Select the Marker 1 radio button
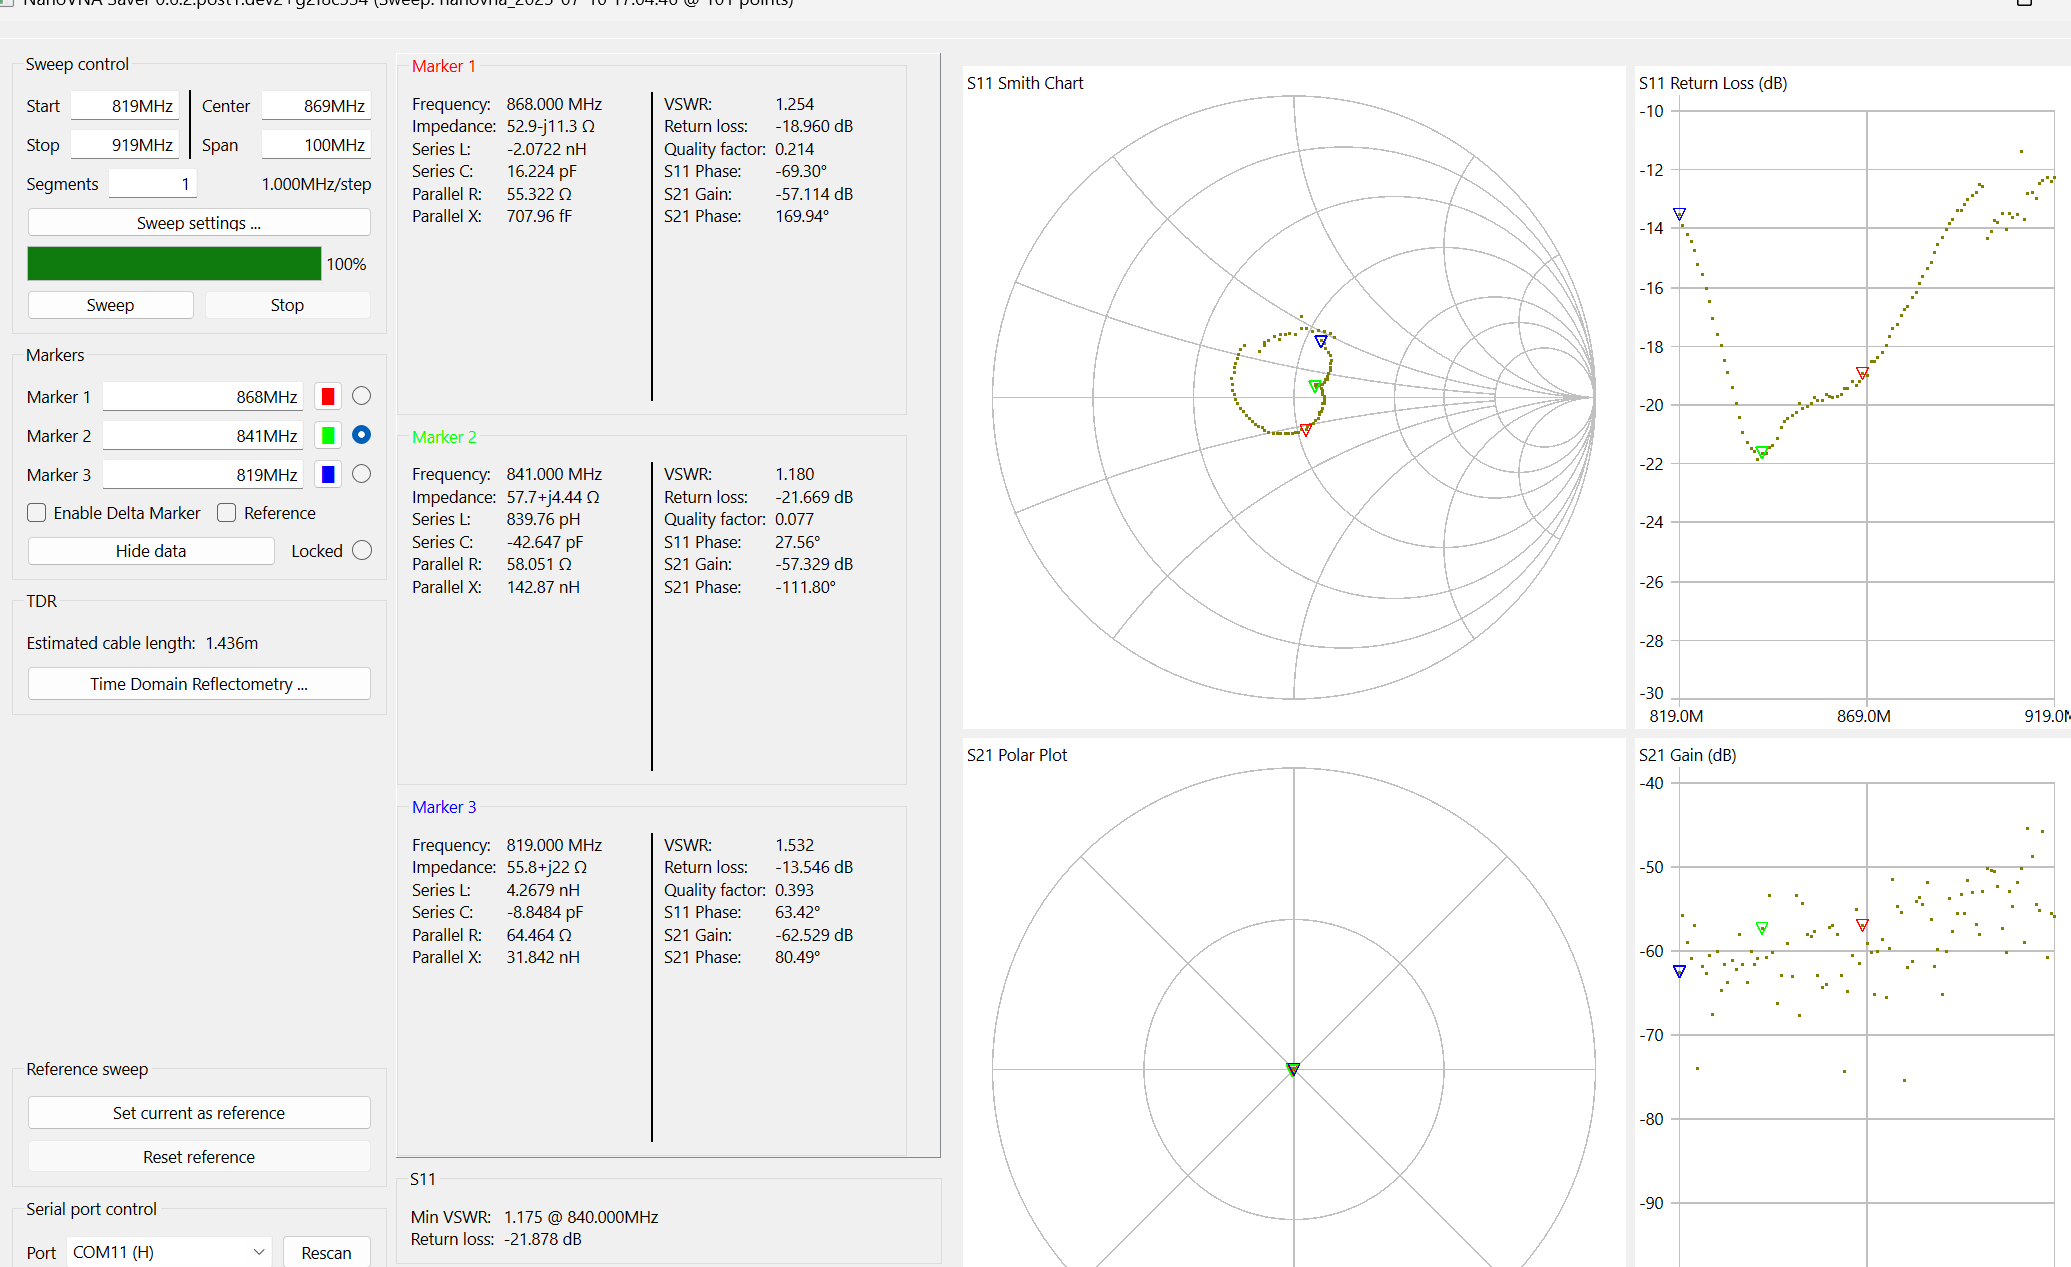The width and height of the screenshot is (2071, 1267). tap(362, 396)
